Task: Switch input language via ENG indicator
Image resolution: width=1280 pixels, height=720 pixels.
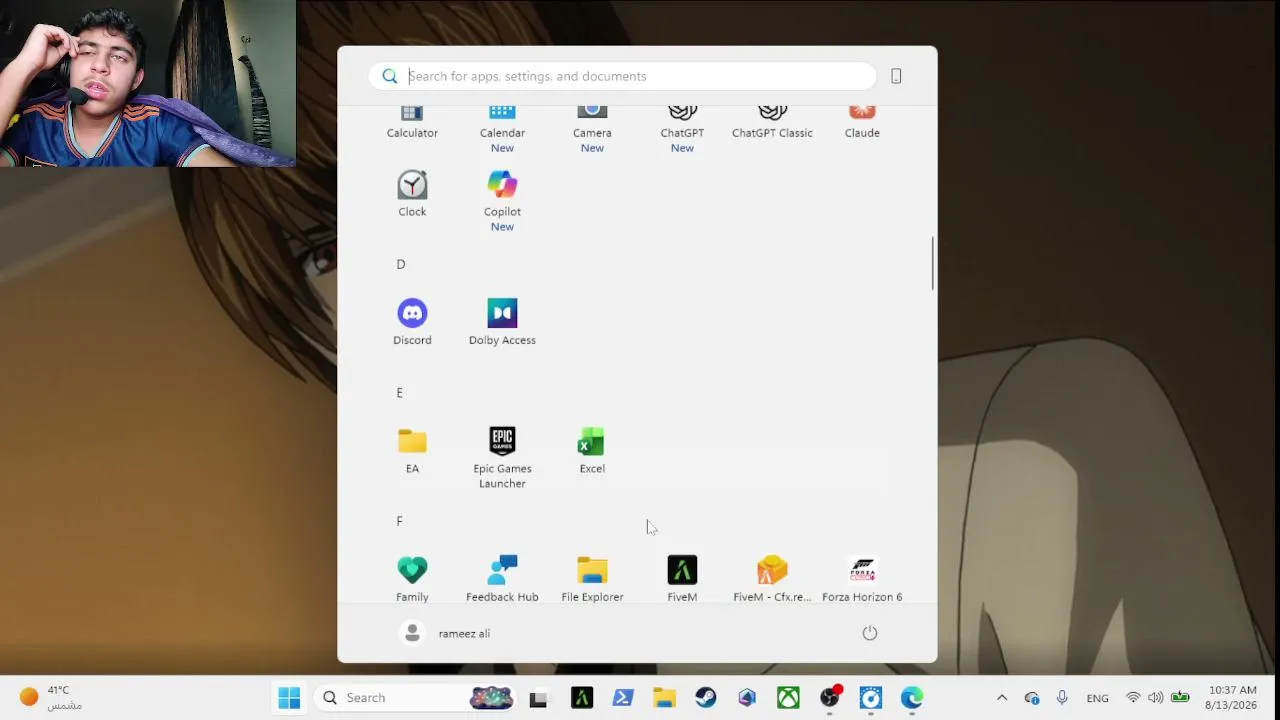Action: [x=1097, y=698]
